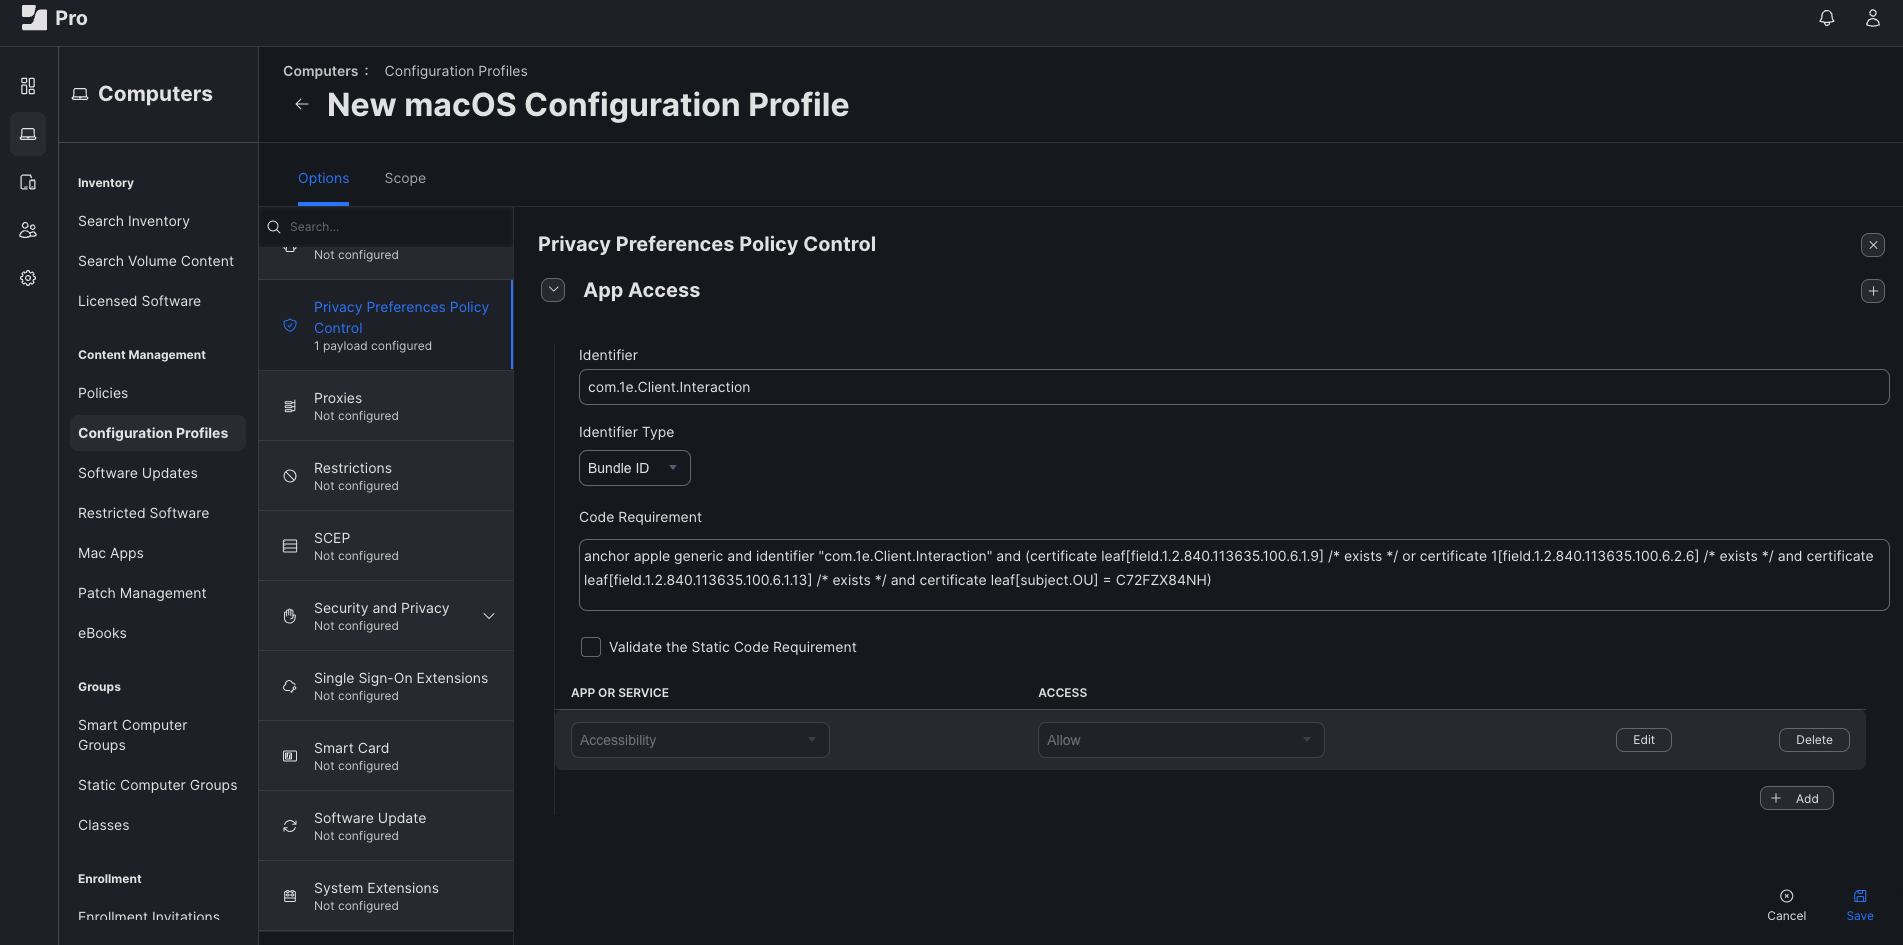Open the Settings gear icon

(x=28, y=278)
